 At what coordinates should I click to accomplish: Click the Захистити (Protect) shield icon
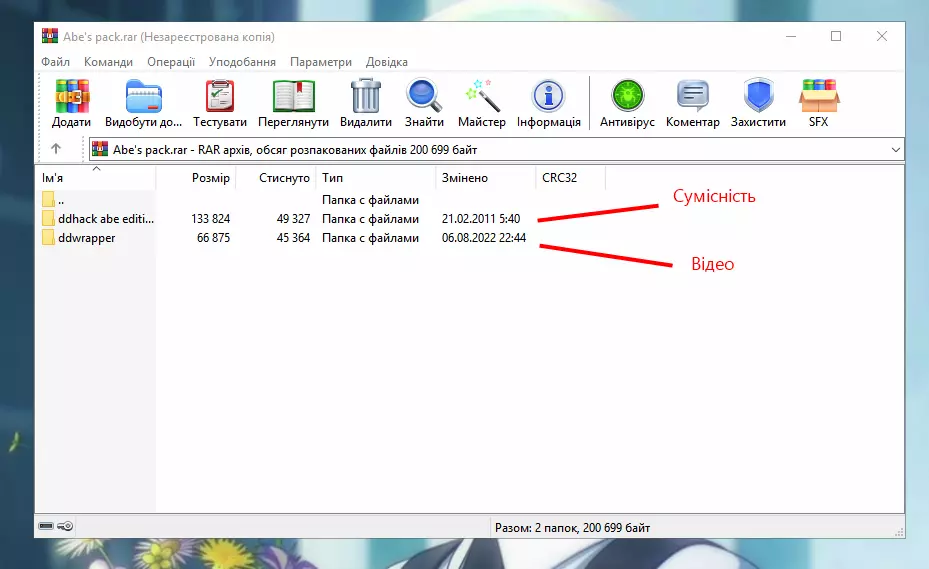click(758, 95)
